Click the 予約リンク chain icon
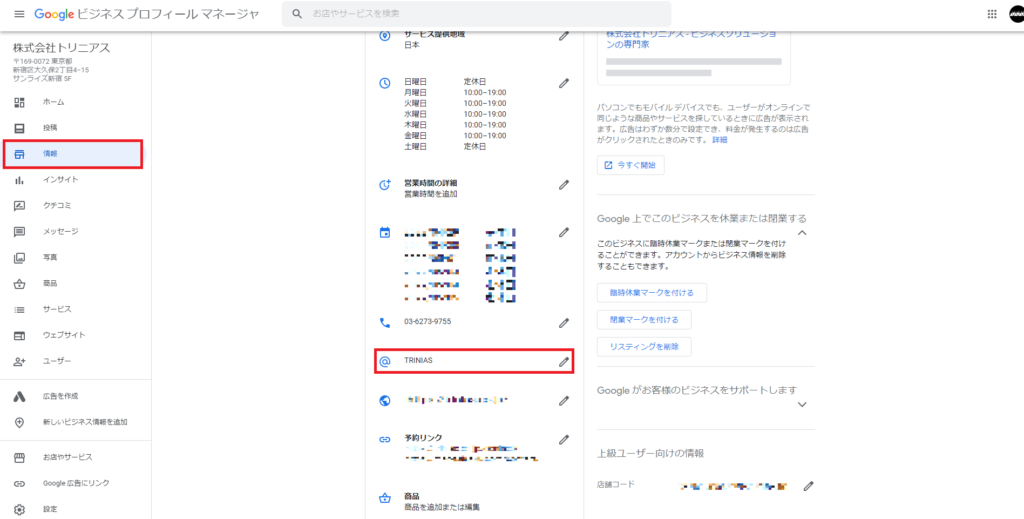Screen dimensions: 1024x519 pyautogui.click(x=385, y=439)
